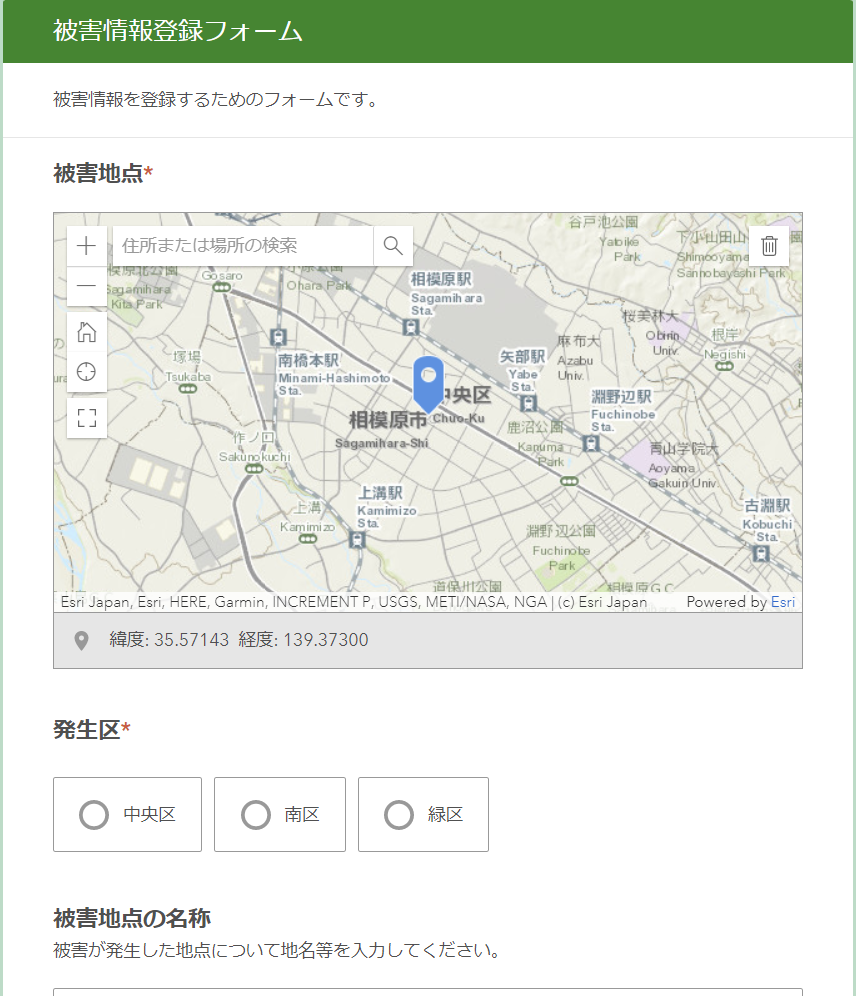Zoom in on the map
The width and height of the screenshot is (856, 996).
tap(87, 246)
